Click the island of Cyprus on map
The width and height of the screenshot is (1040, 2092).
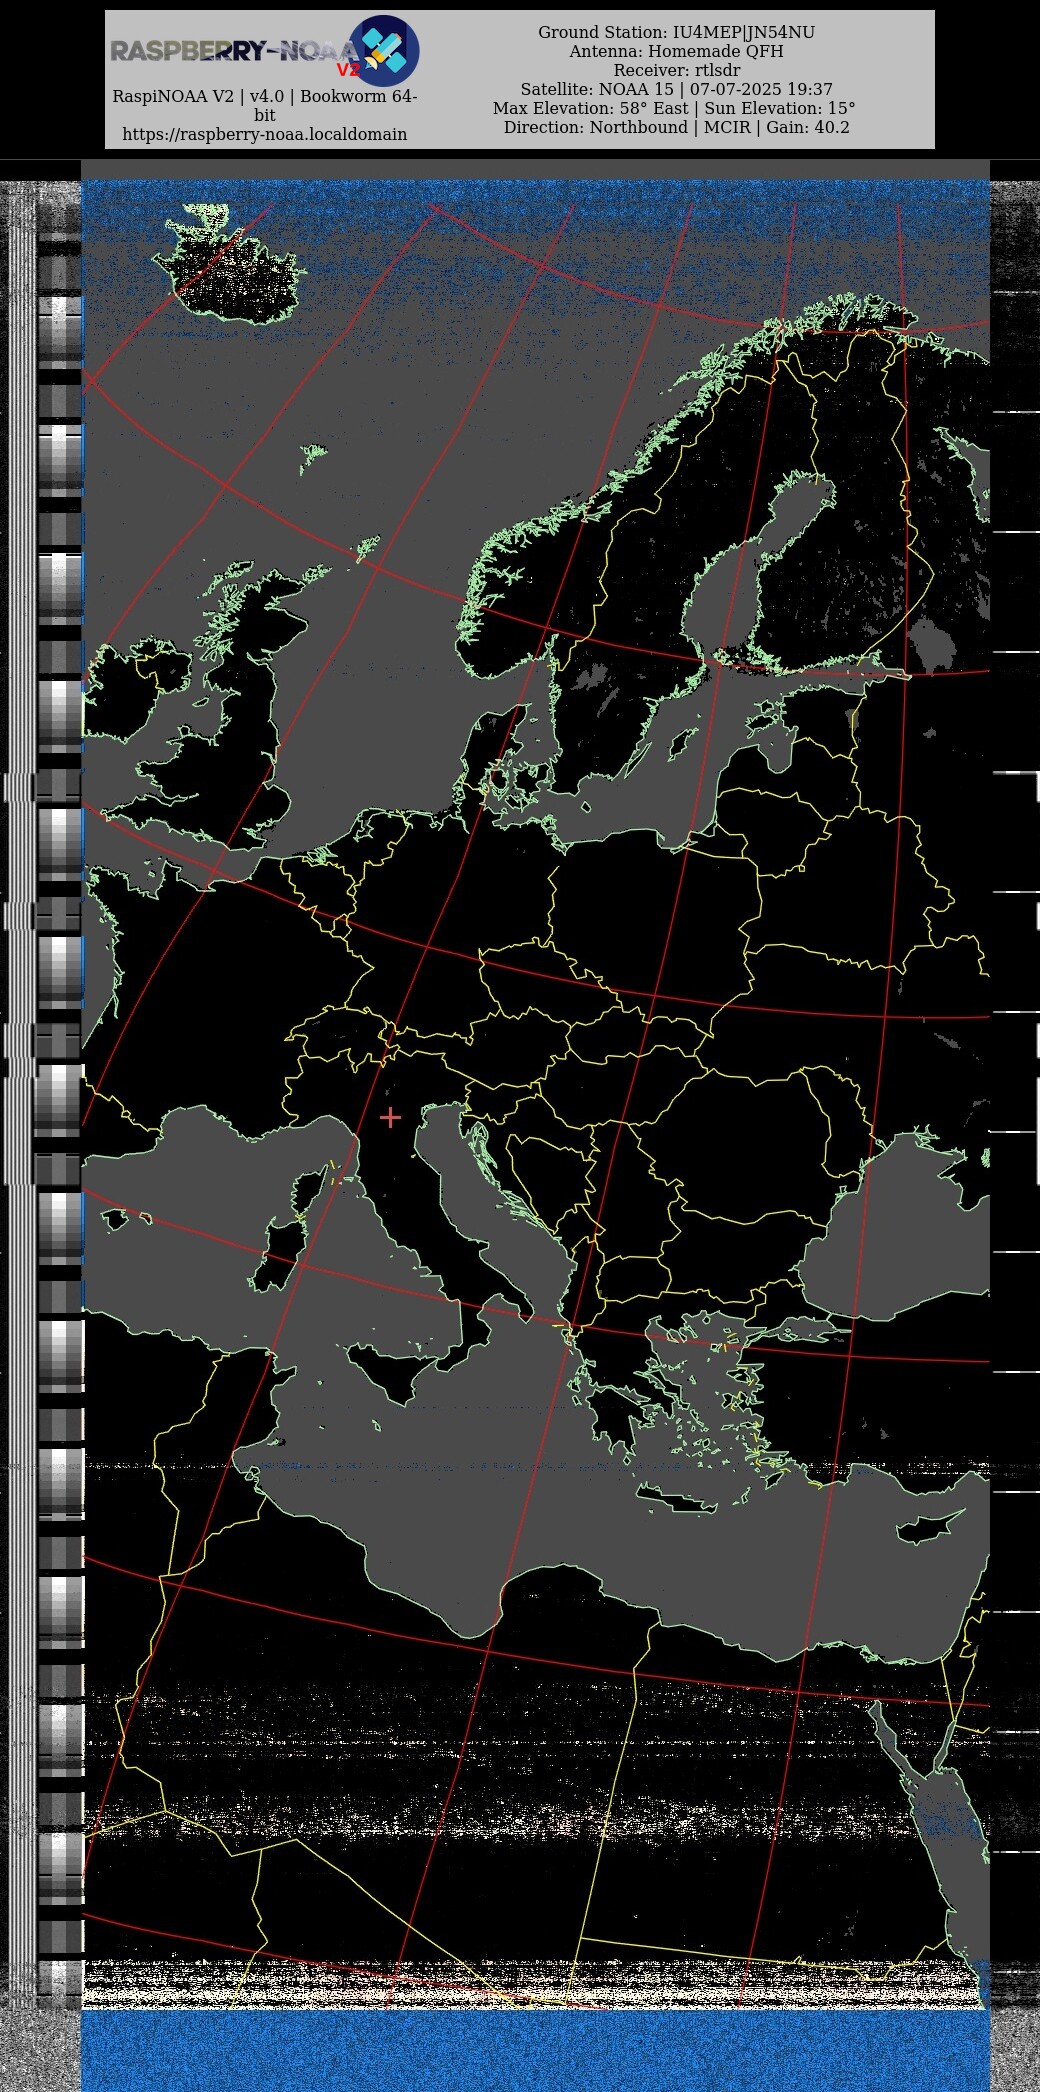point(929,1527)
